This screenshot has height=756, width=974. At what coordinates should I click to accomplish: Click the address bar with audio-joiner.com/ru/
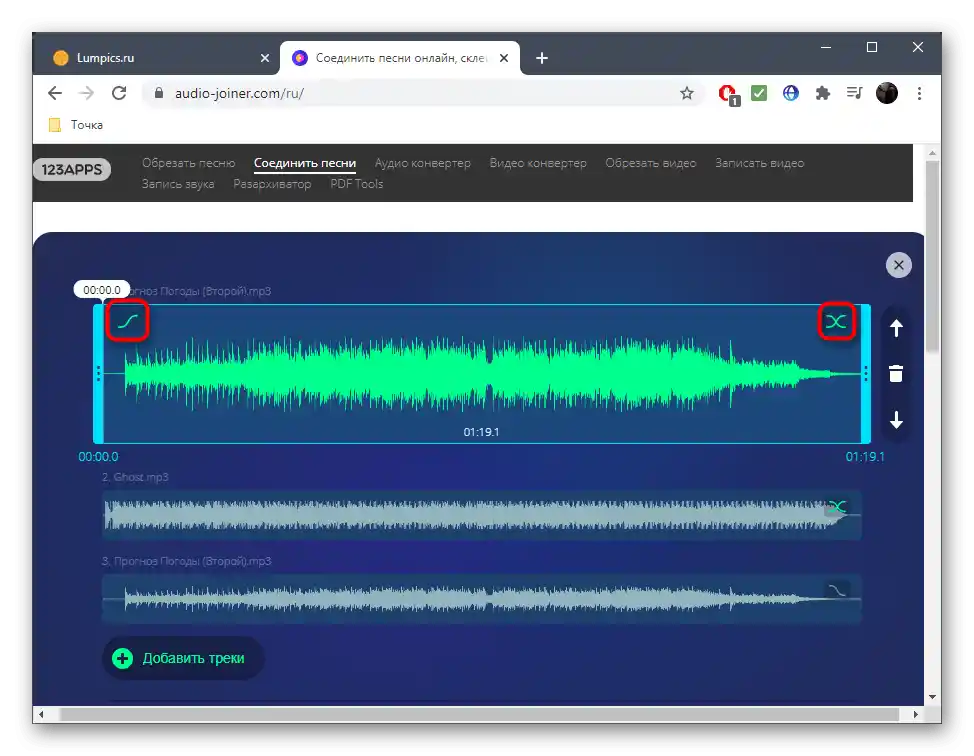click(x=422, y=93)
